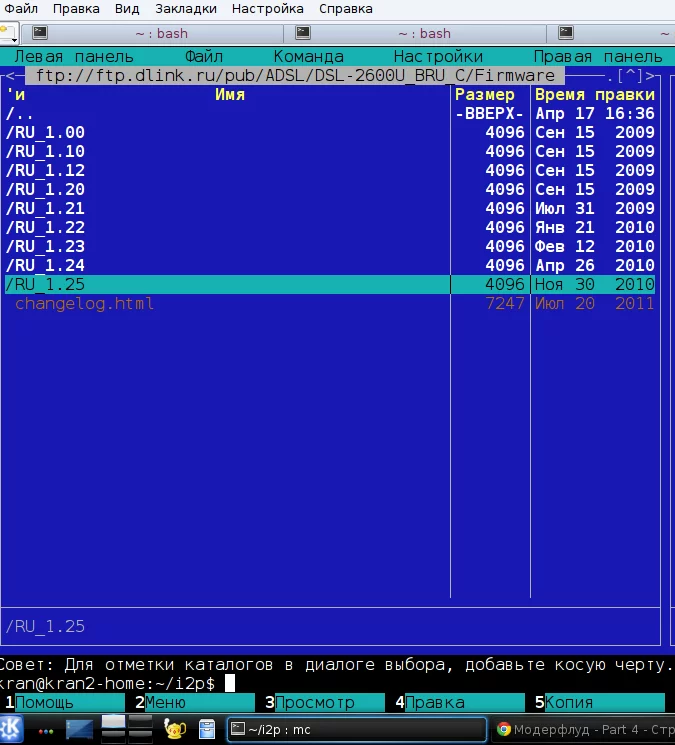The image size is (675, 745).
Task: Sort by the Время правки column header
Action: click(595, 95)
